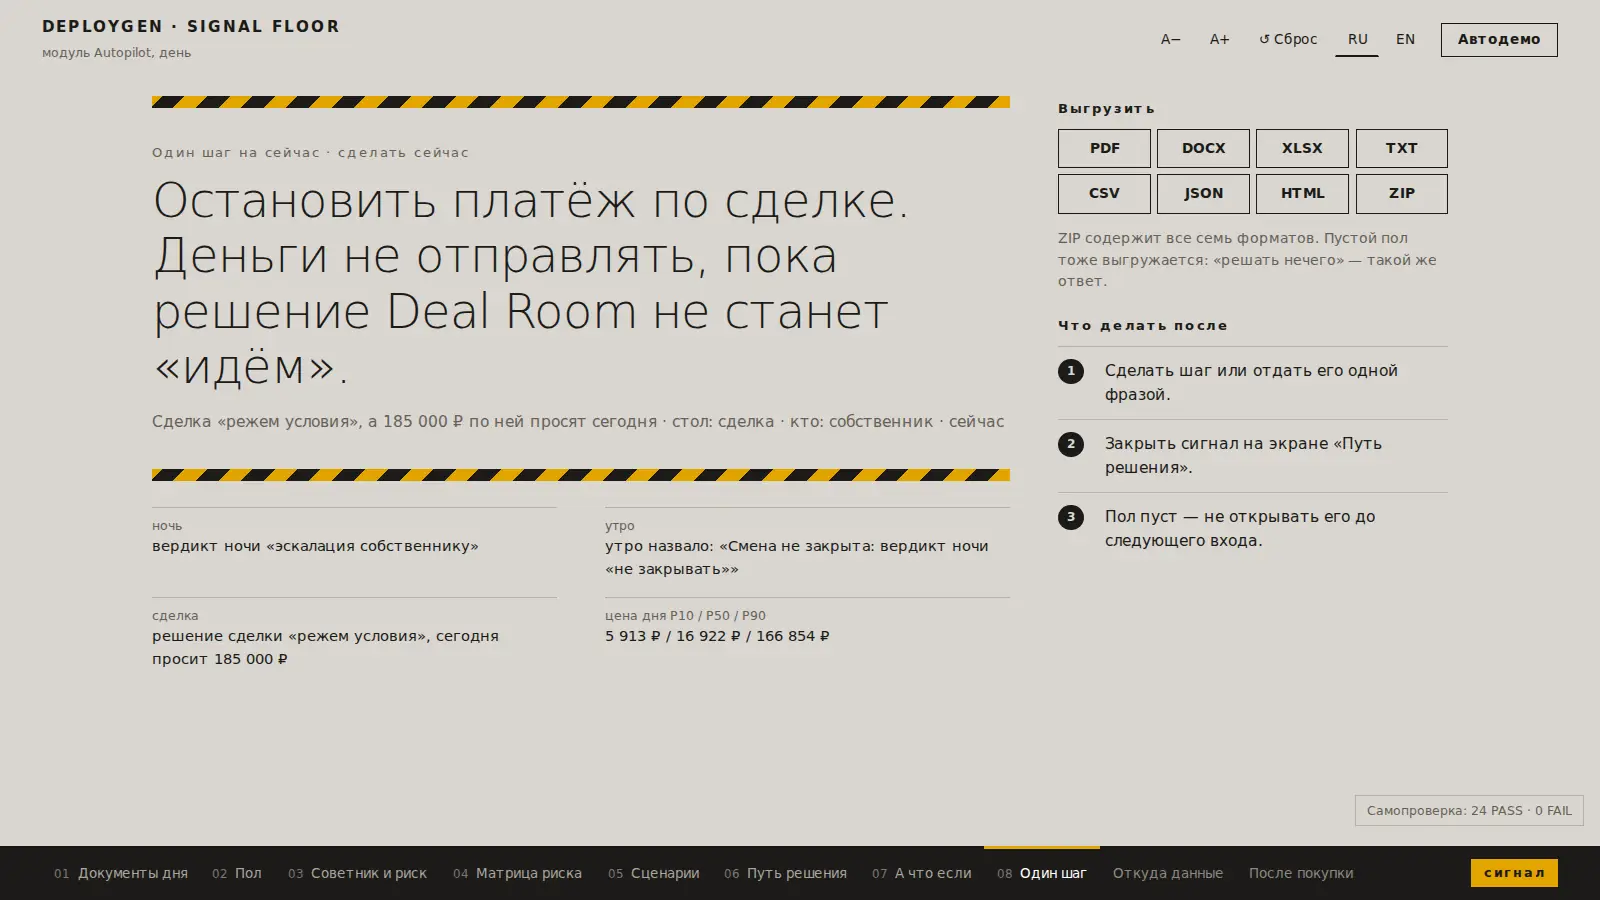Screen dimensions: 1600x900
Task: Start the Автодемо
Action: [x=1499, y=40]
